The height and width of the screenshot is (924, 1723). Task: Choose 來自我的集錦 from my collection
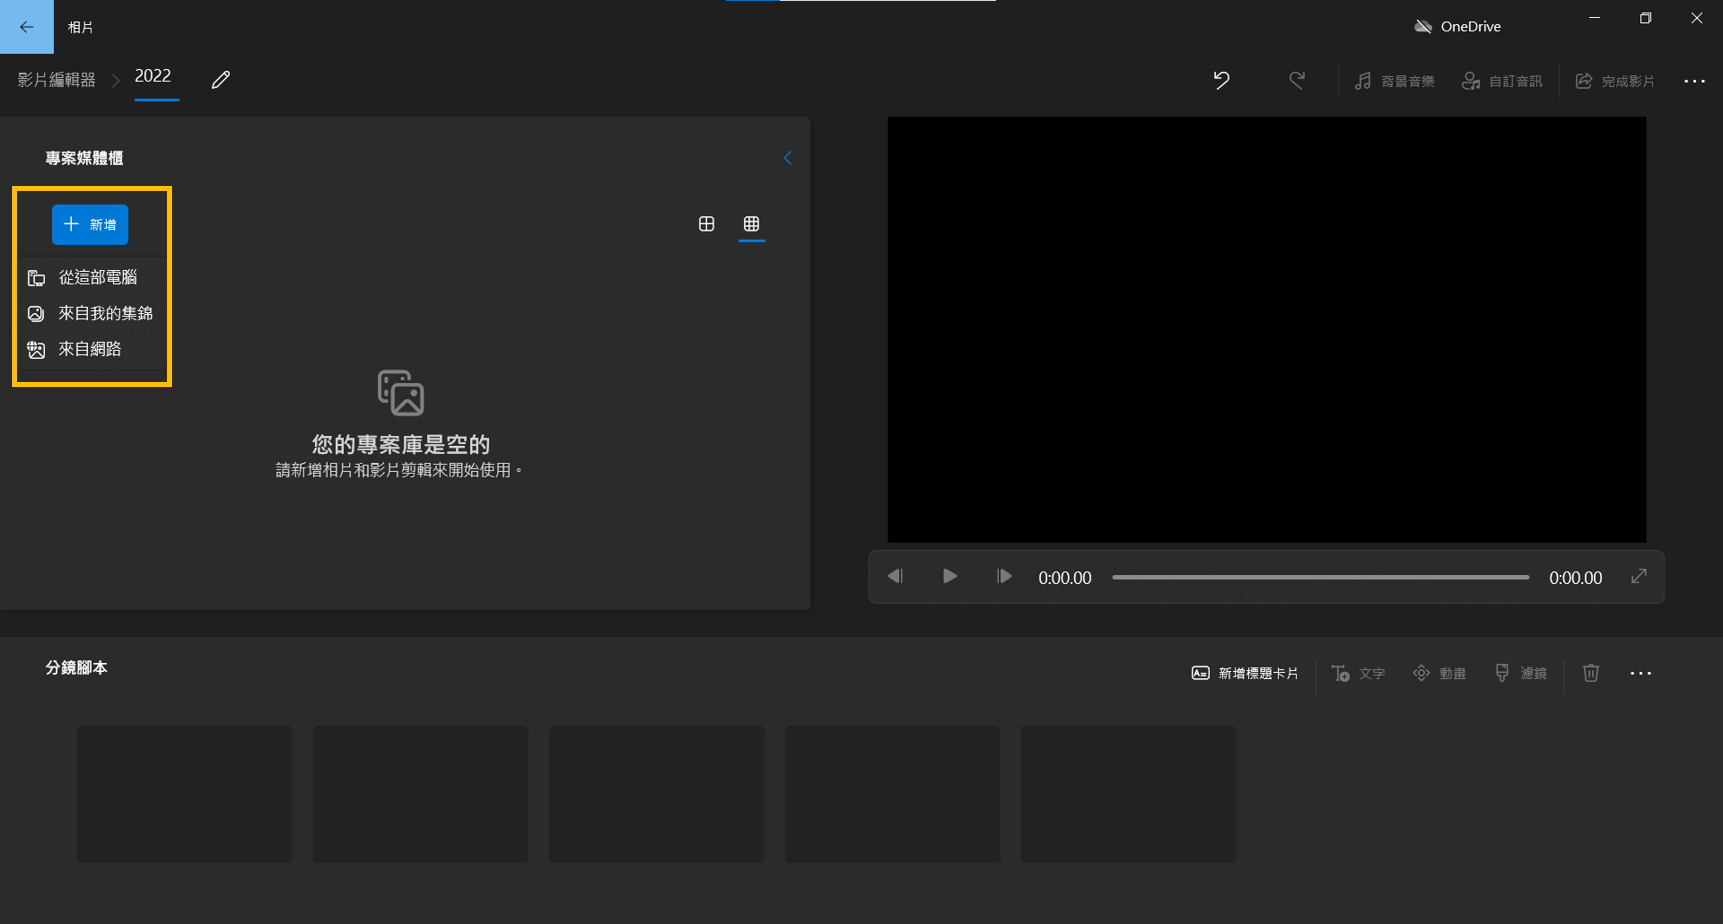92,314
